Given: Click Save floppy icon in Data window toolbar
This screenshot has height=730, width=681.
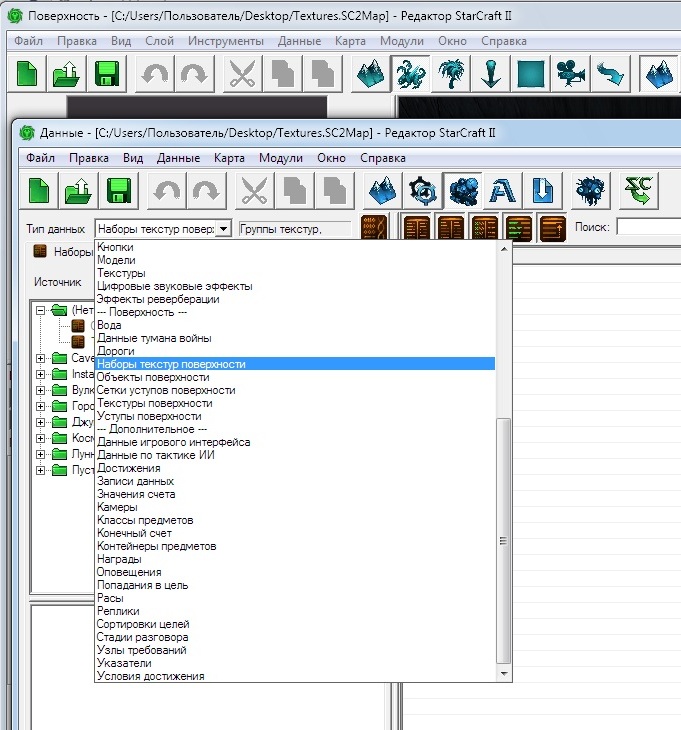Looking at the screenshot, I should [x=119, y=190].
